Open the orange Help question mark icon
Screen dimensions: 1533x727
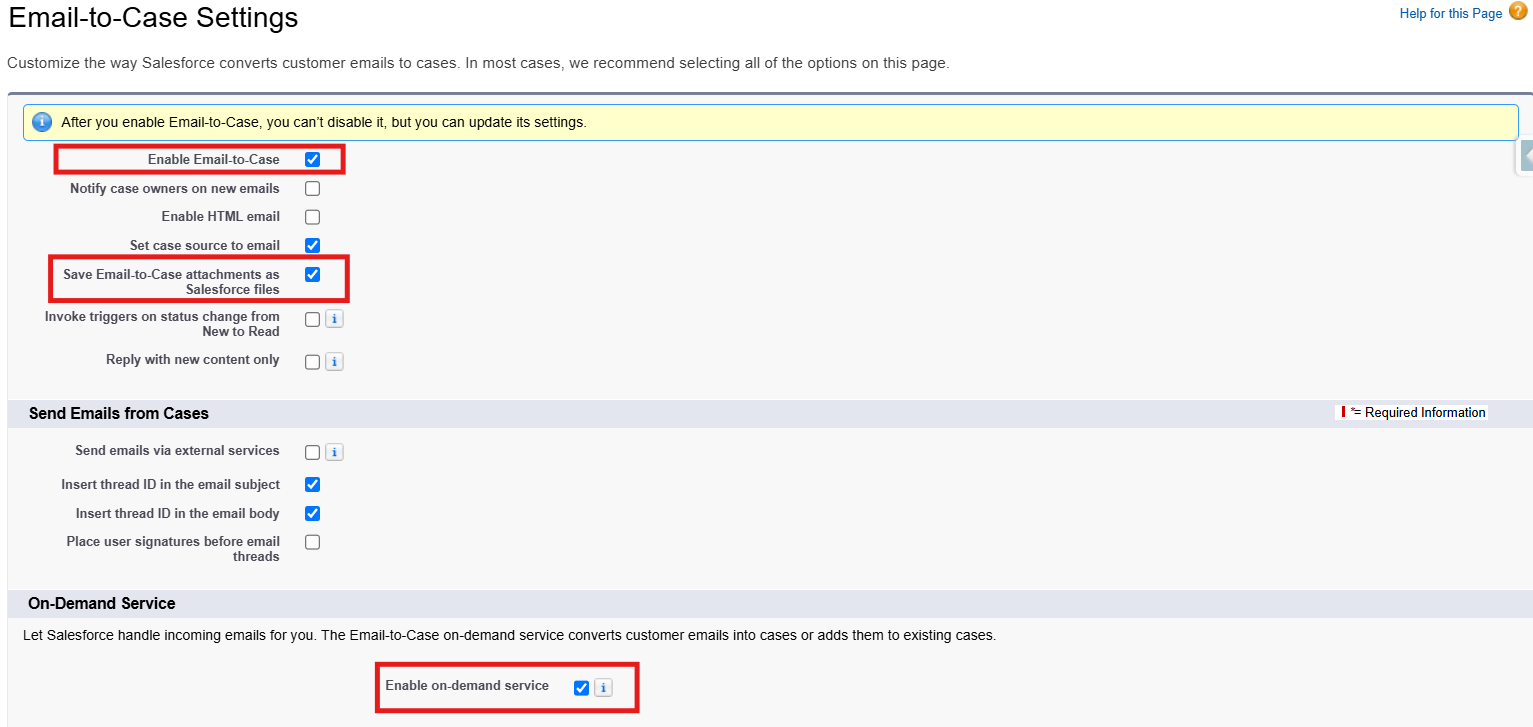tap(1517, 12)
